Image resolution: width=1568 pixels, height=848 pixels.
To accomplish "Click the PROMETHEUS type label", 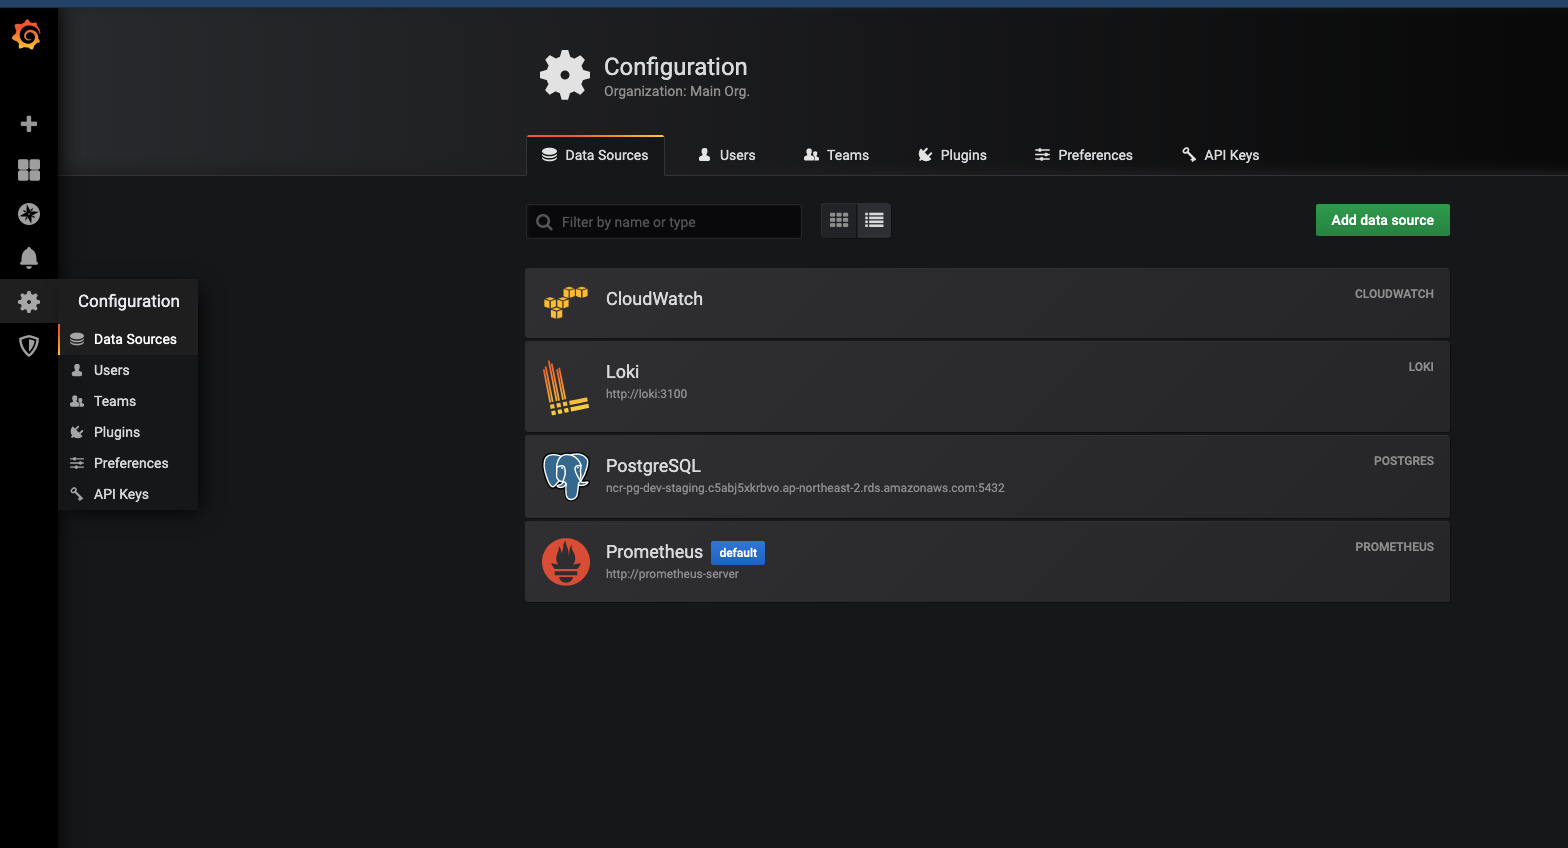I will (1394, 547).
